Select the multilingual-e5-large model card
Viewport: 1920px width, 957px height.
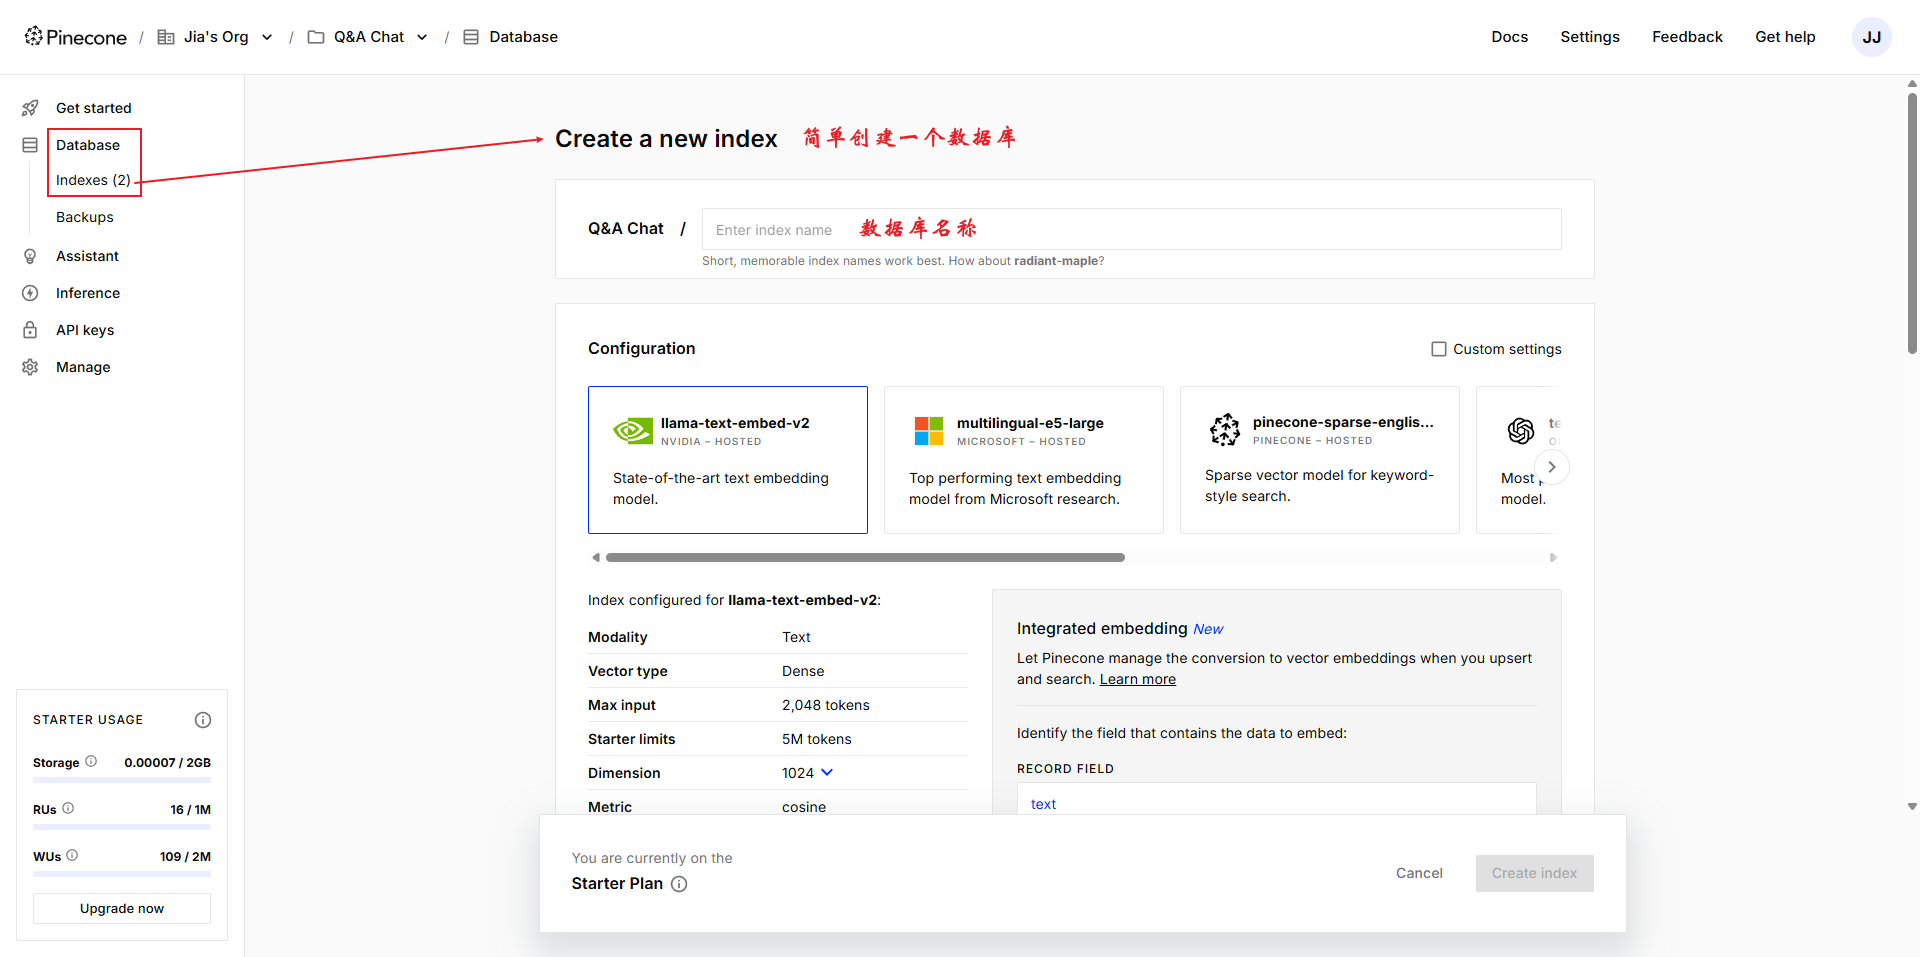coord(1024,460)
